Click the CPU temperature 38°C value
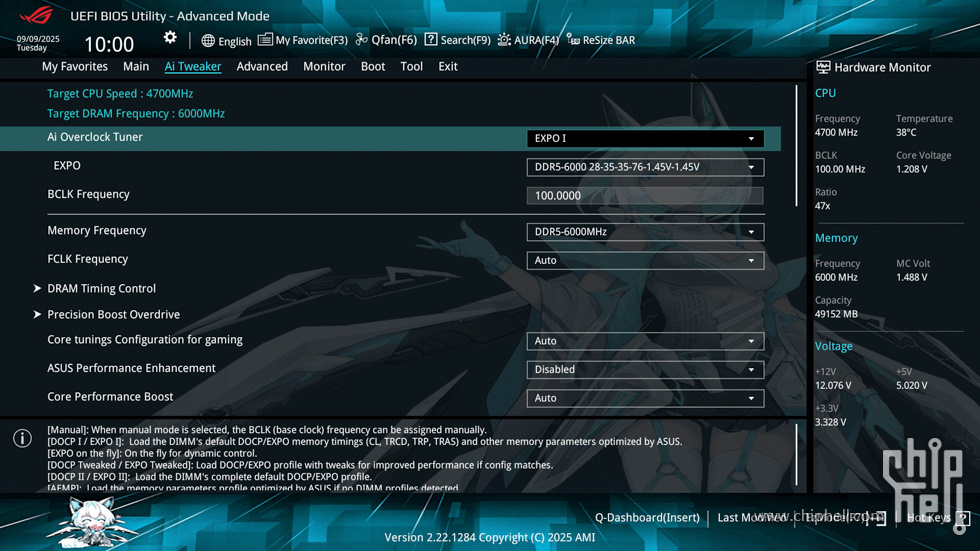The image size is (980, 551). click(x=906, y=132)
